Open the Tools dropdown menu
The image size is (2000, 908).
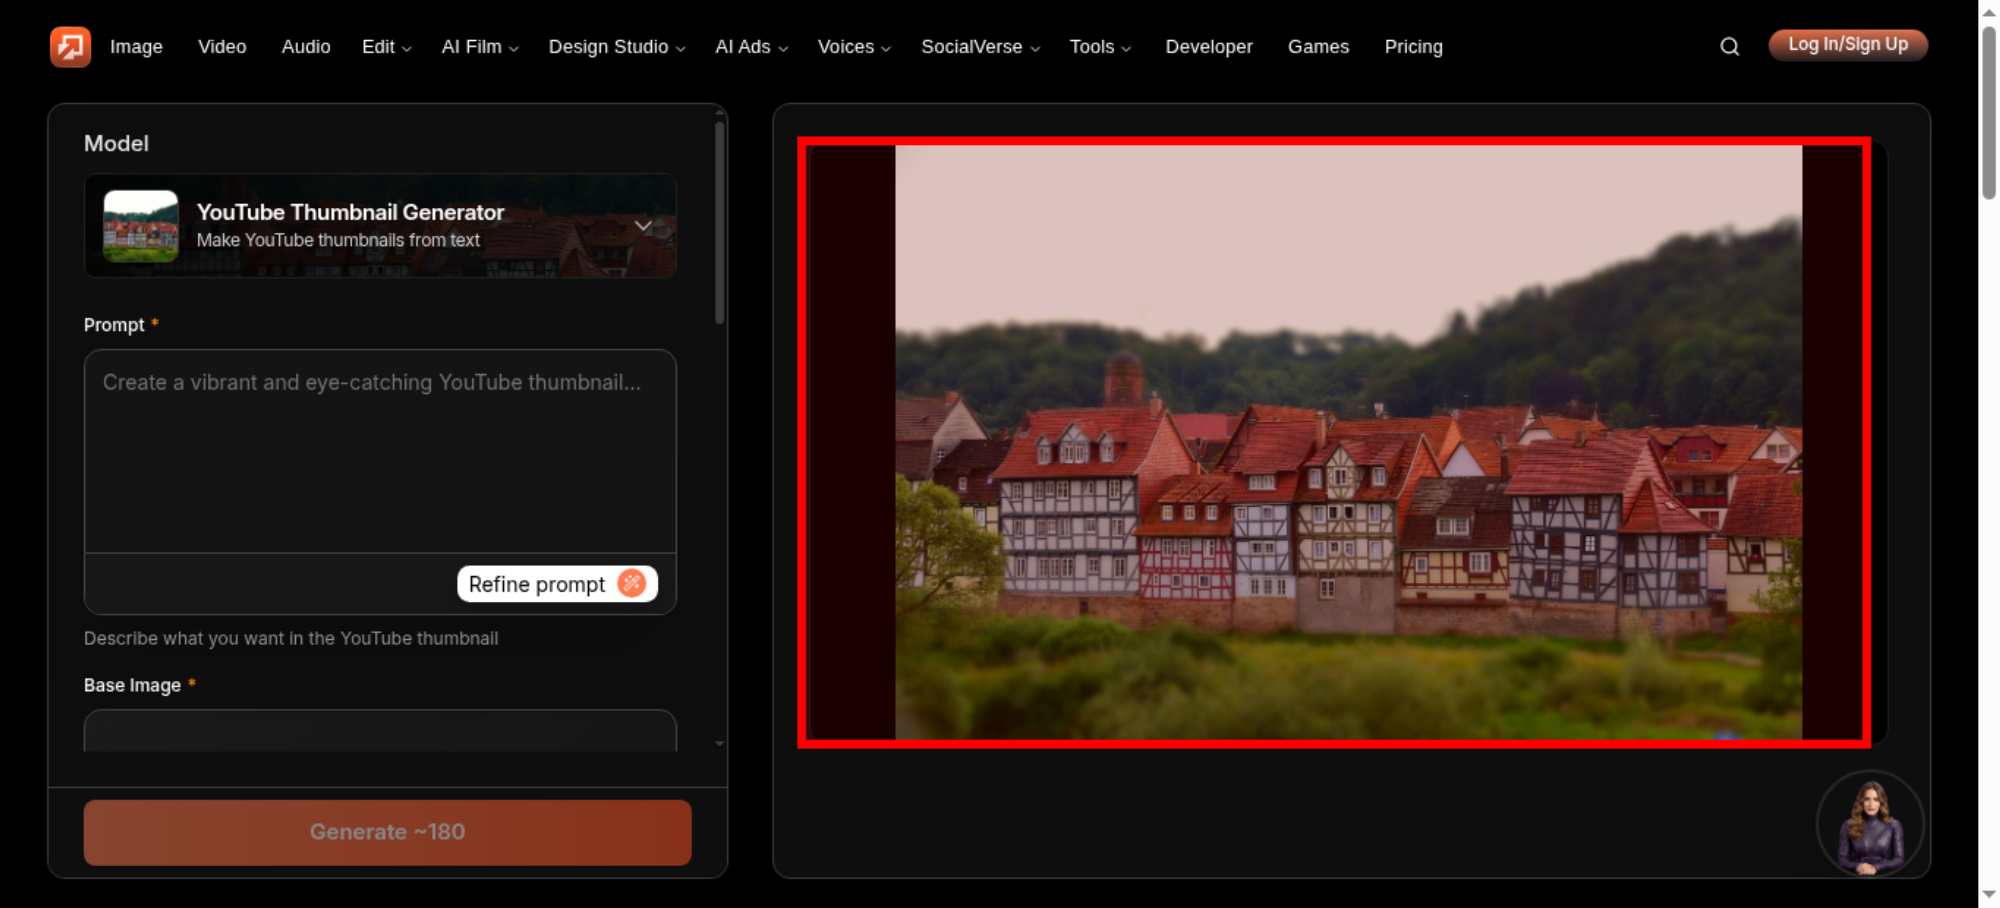click(x=1100, y=47)
